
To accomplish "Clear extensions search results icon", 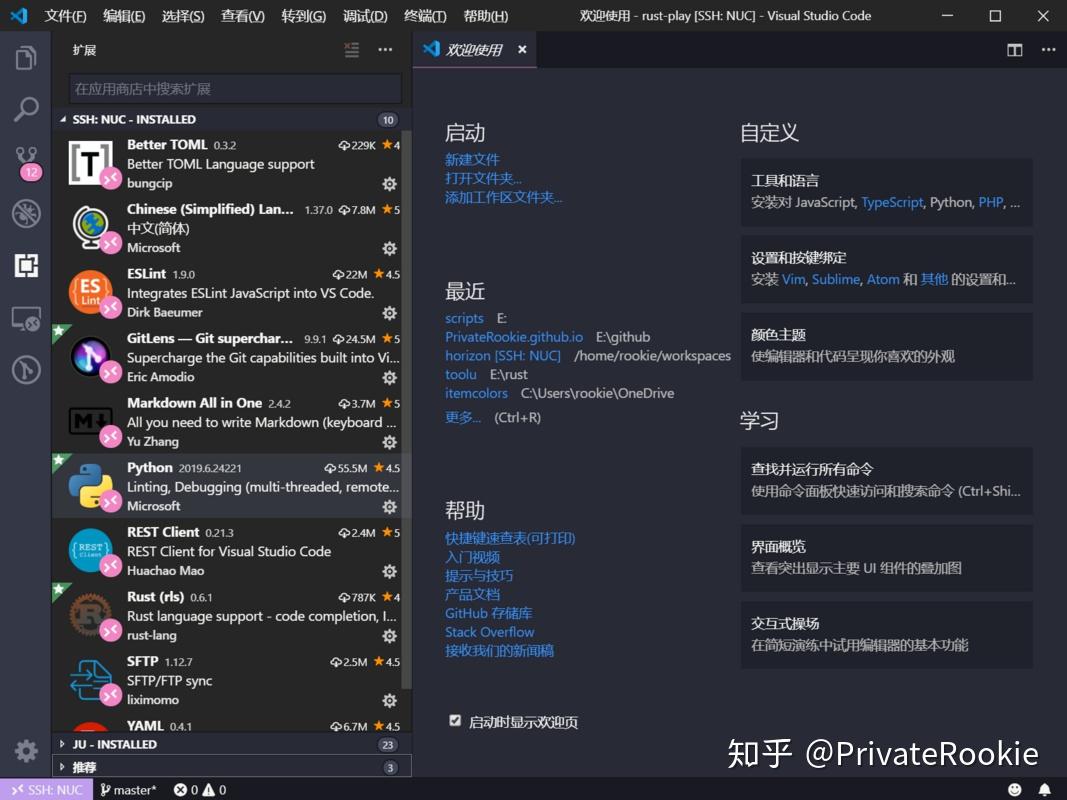I will (351, 50).
